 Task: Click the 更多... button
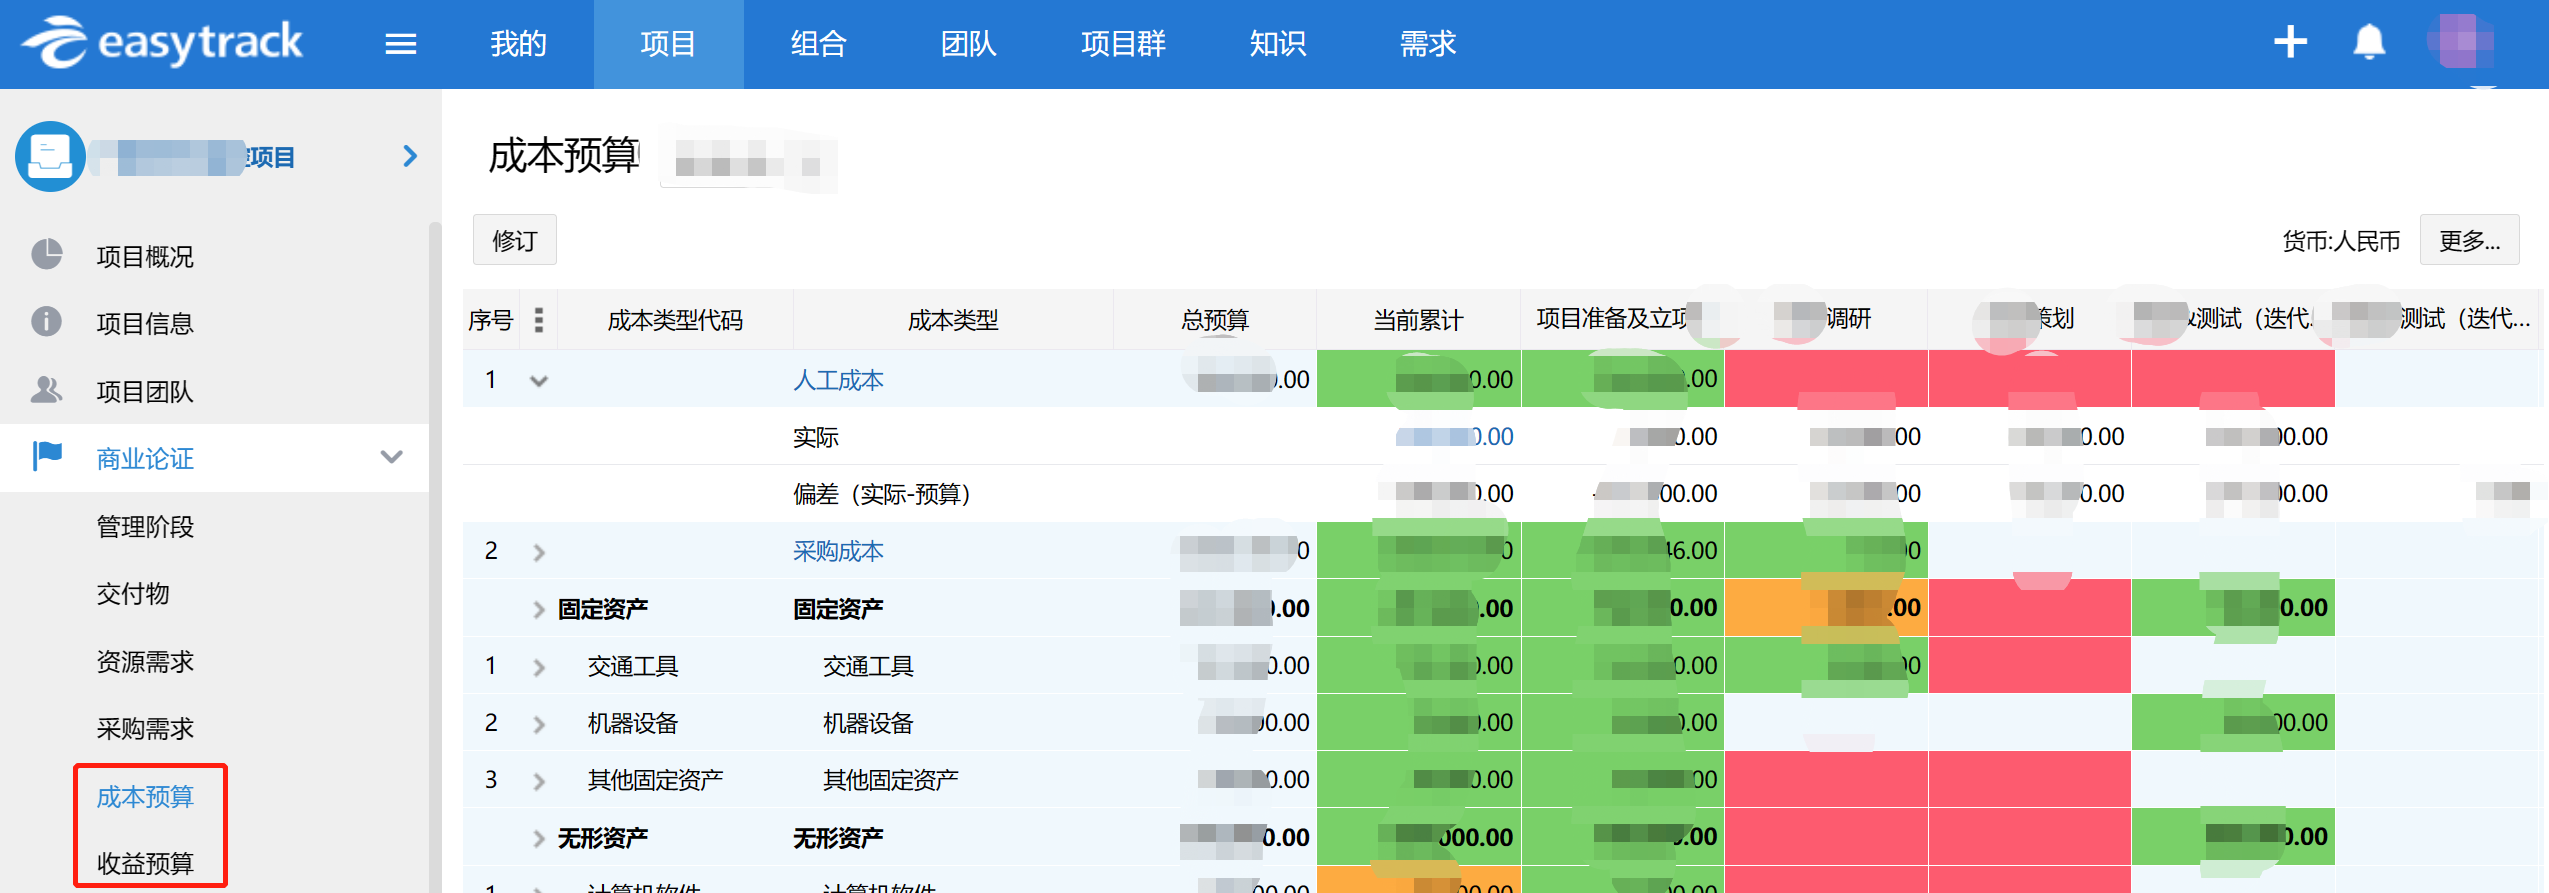pos(2468,241)
